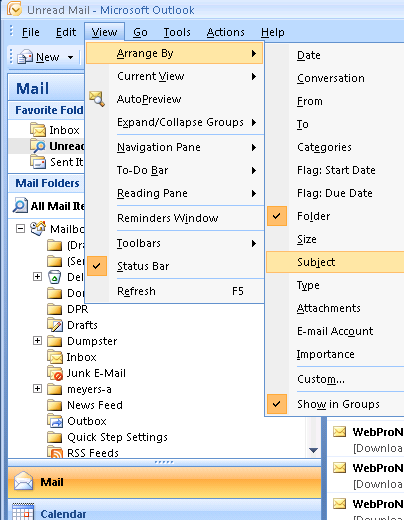Screen dimensions: 404x520
Task: Open the Go menu
Action: pos(140,32)
